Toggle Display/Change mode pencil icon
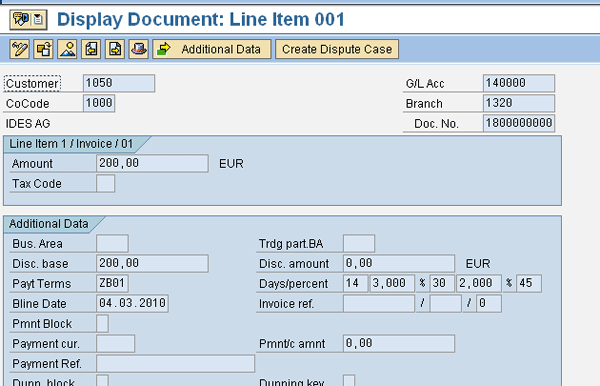 pyautogui.click(x=20, y=49)
